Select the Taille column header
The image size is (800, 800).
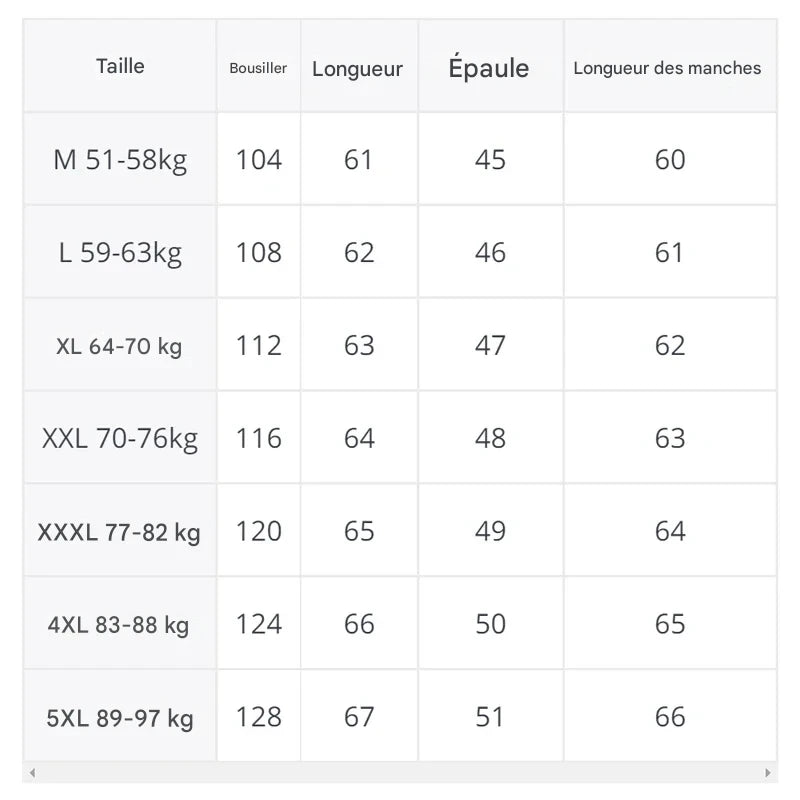(120, 67)
